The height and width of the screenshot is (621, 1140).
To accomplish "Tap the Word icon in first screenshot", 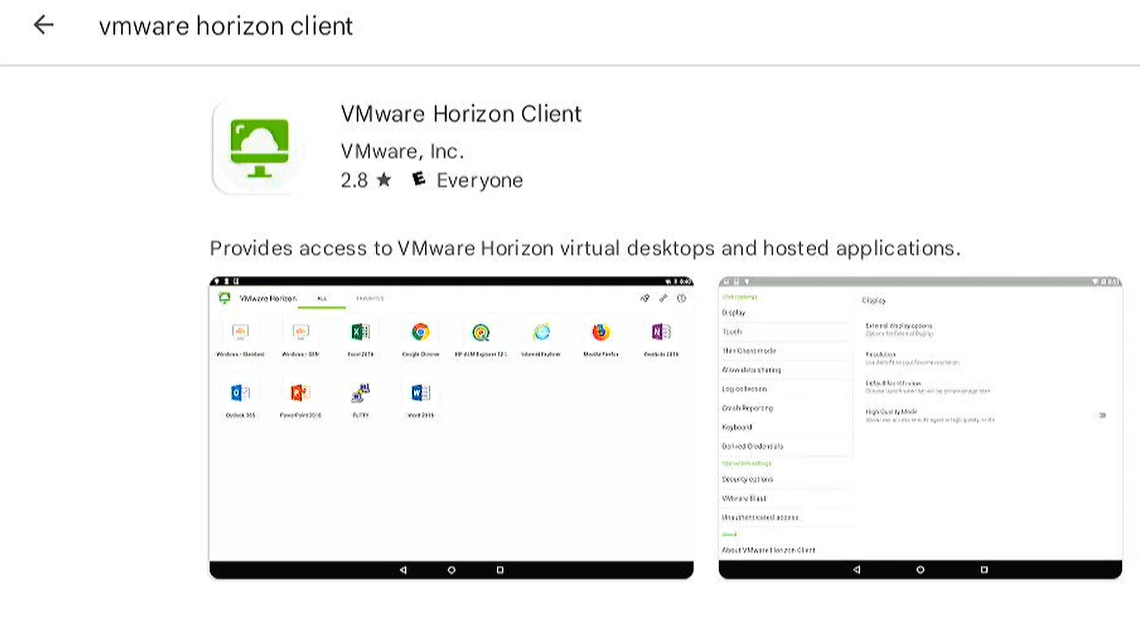I will 420,393.
